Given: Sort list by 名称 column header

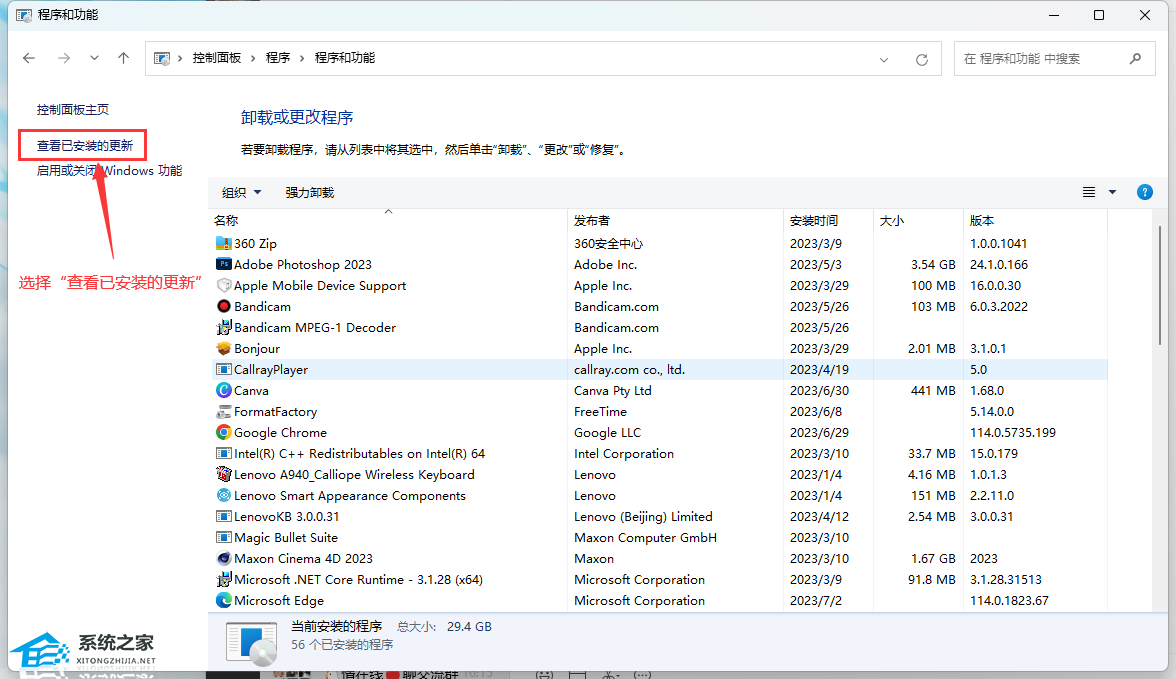Looking at the screenshot, I should pos(226,220).
